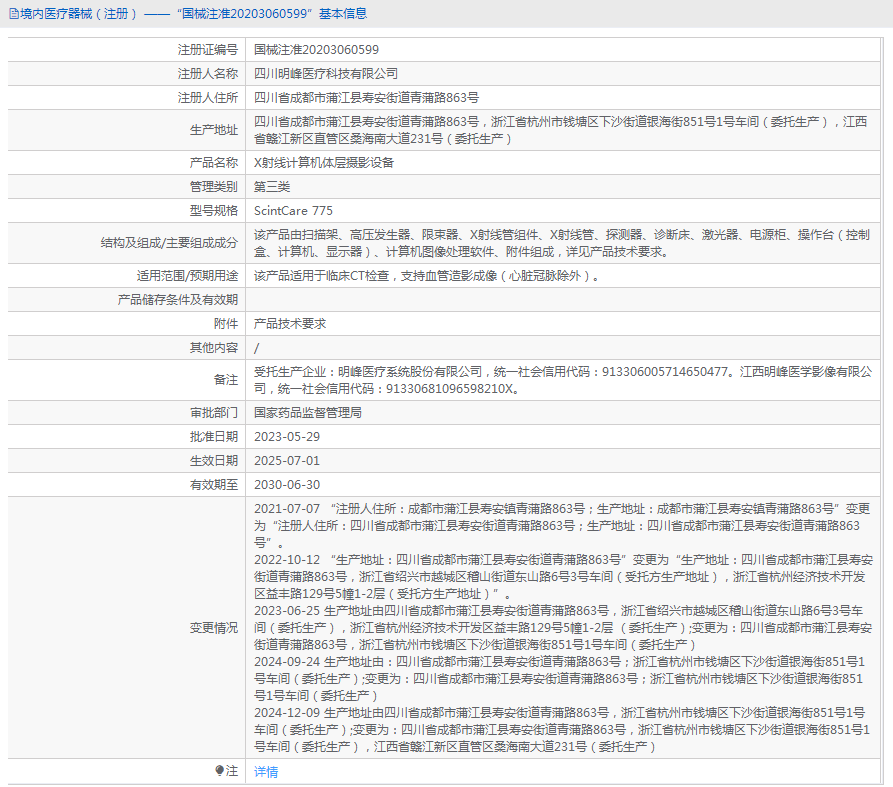Click the 注册证编号 label

click(x=207, y=50)
